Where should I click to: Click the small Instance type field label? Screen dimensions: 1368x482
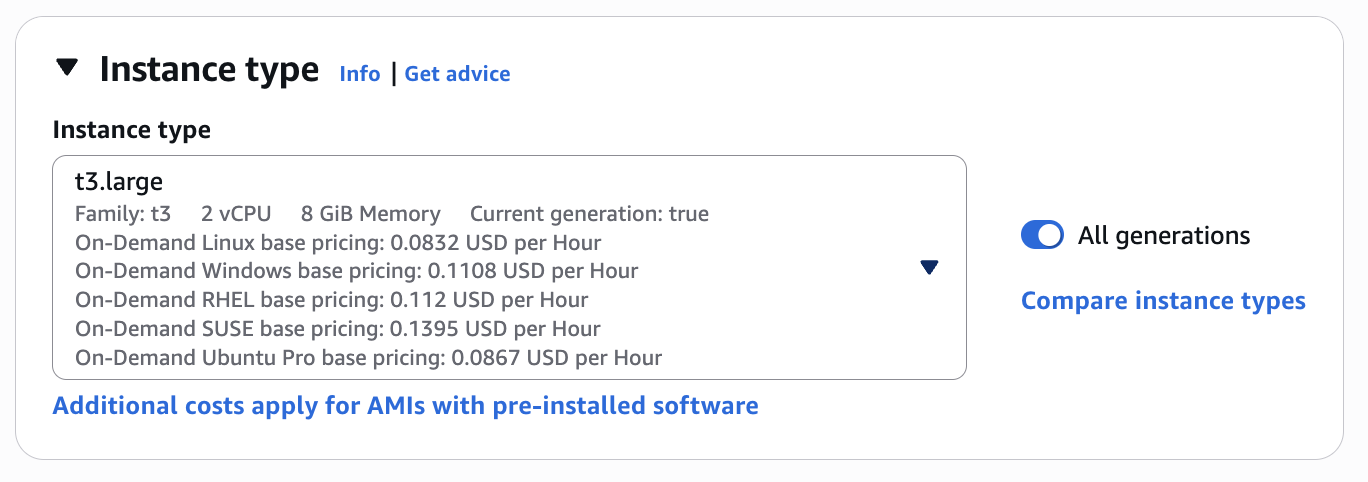131,130
